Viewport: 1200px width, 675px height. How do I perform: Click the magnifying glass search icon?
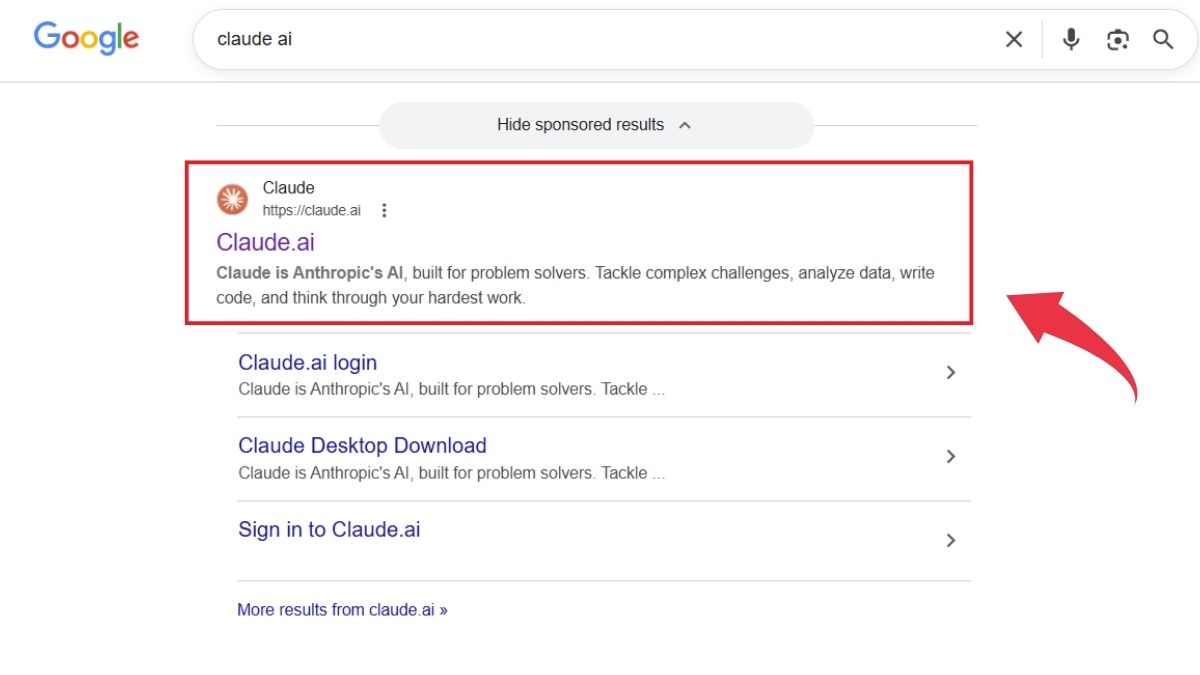click(x=1162, y=39)
